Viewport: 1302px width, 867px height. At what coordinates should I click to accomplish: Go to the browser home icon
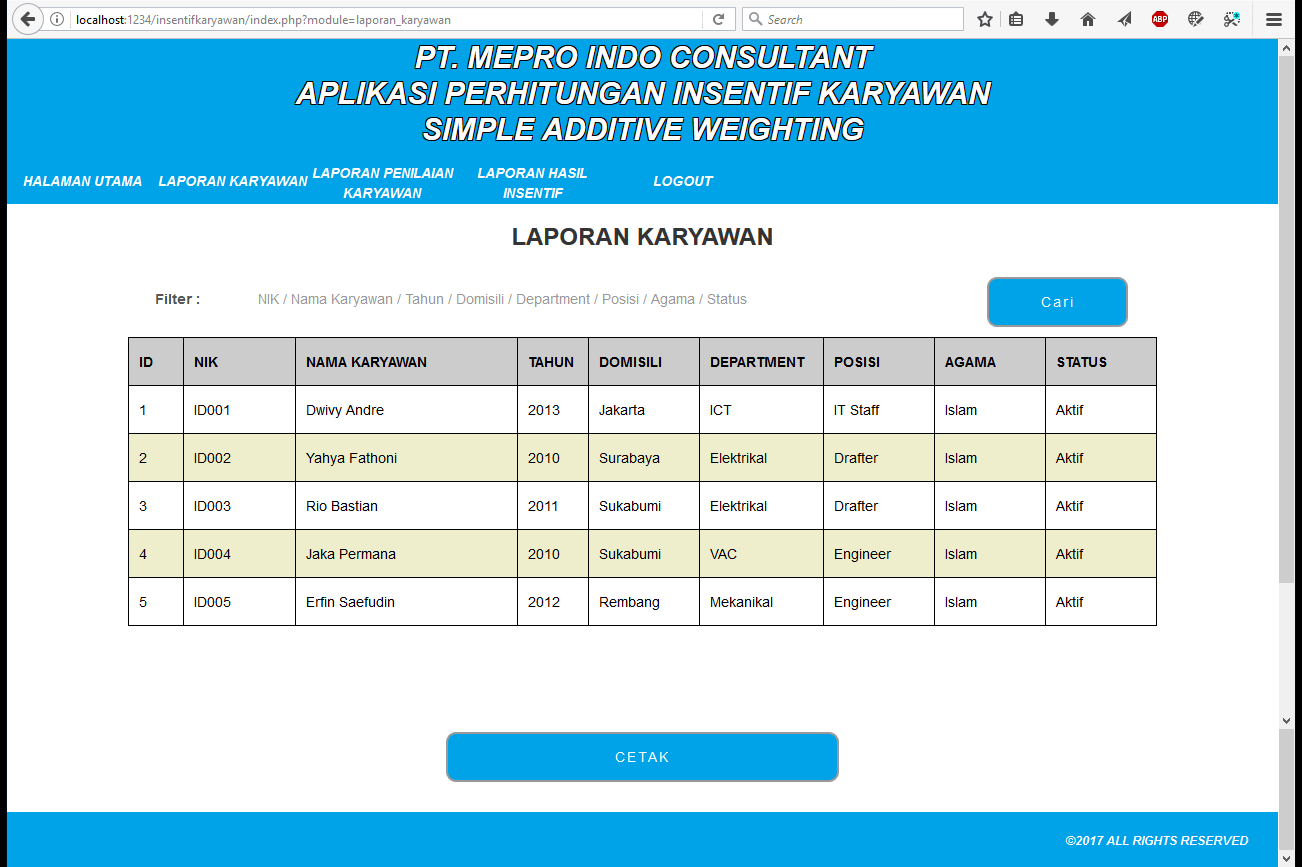pyautogui.click(x=1088, y=19)
